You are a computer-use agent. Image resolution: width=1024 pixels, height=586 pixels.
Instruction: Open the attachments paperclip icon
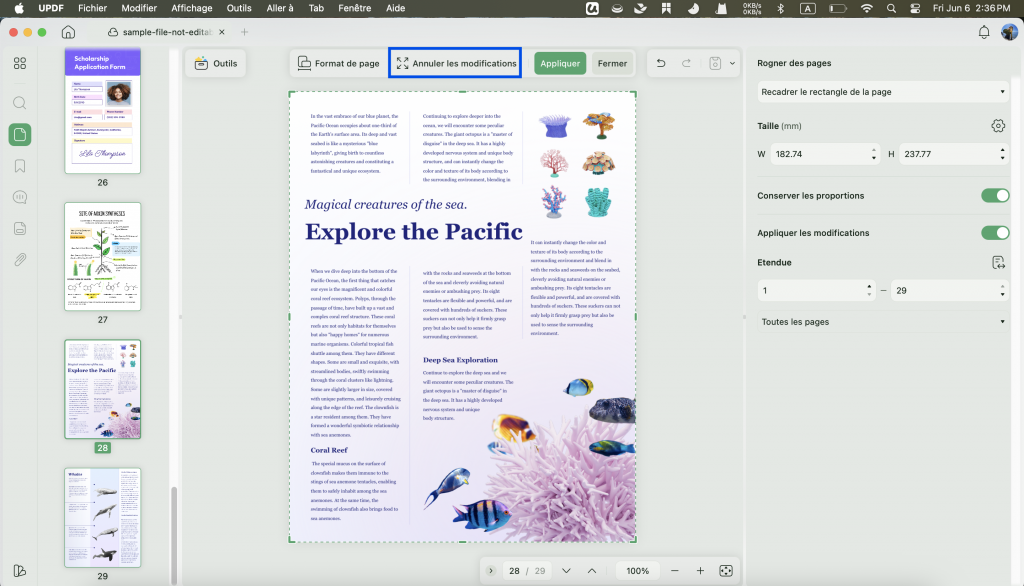[20, 259]
